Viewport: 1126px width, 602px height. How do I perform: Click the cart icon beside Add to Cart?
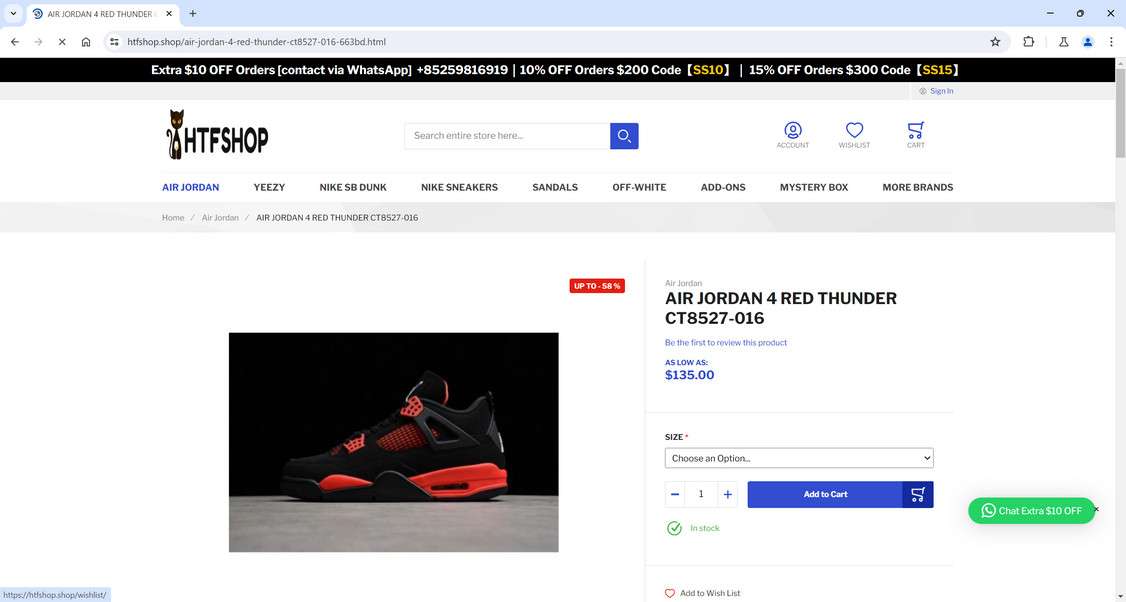(x=918, y=494)
